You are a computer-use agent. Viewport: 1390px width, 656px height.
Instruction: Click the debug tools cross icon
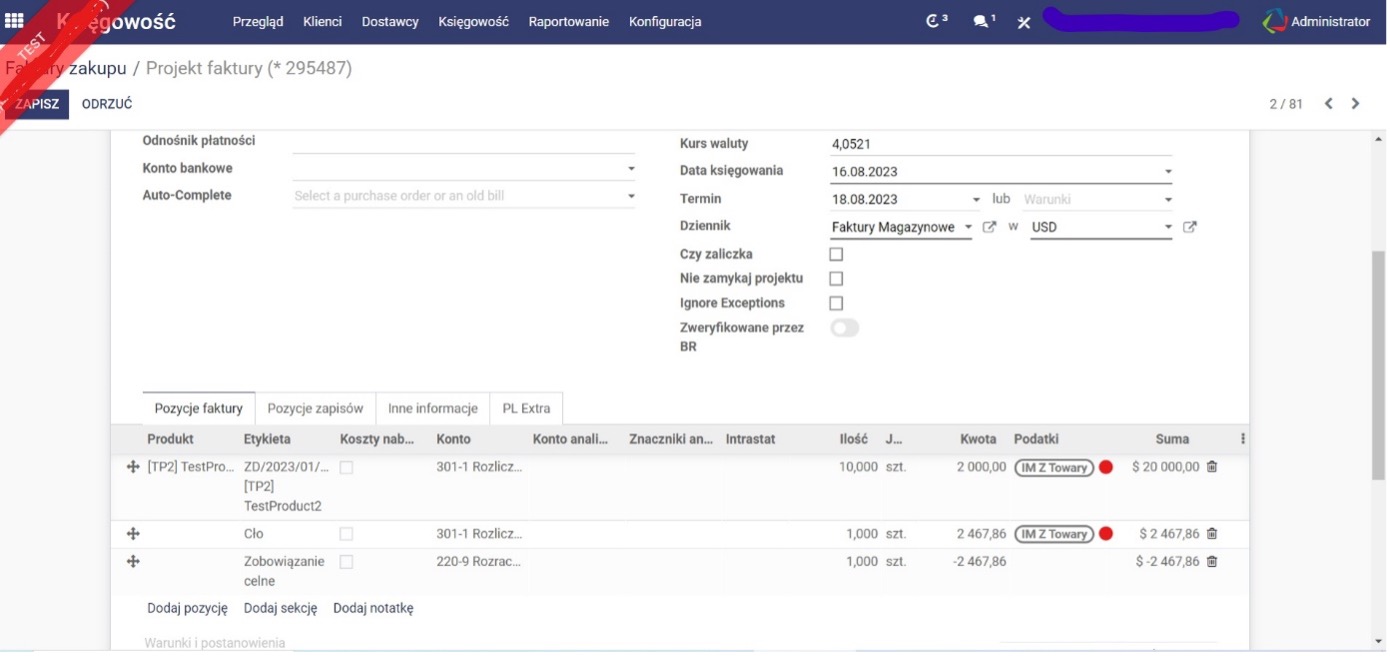1024,22
